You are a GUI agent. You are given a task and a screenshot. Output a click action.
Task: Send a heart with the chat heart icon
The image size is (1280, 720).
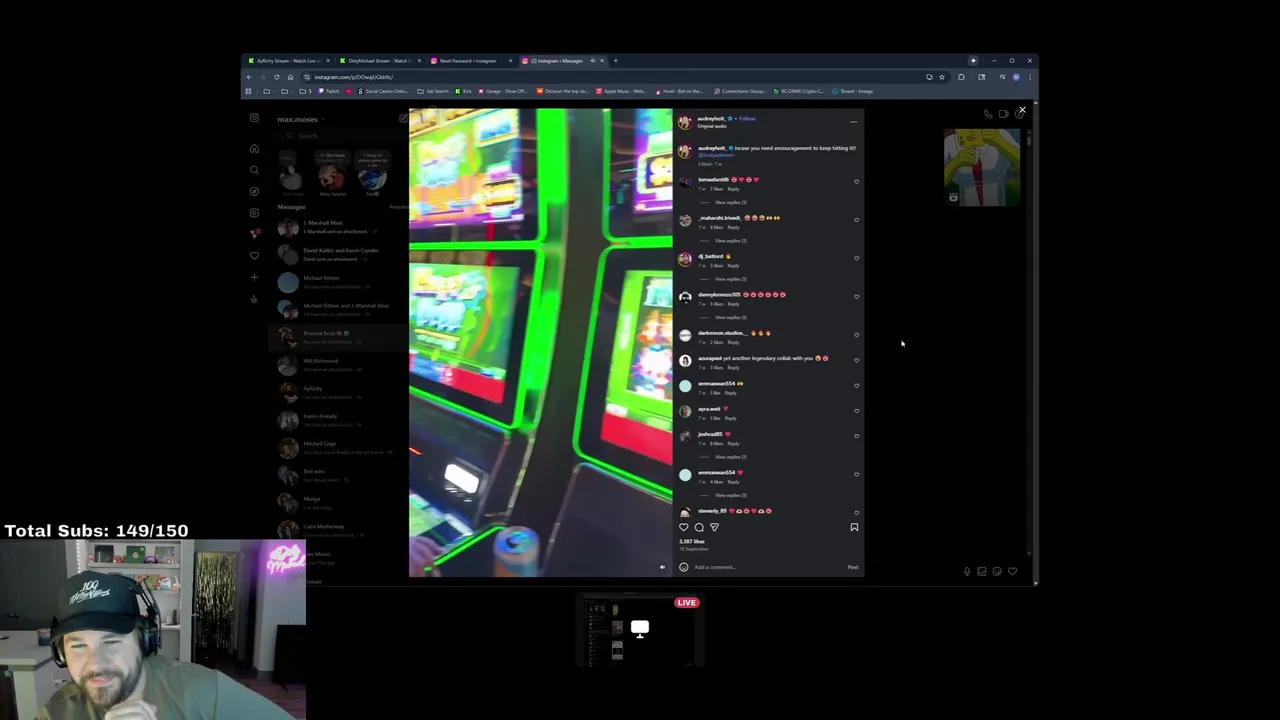1012,571
